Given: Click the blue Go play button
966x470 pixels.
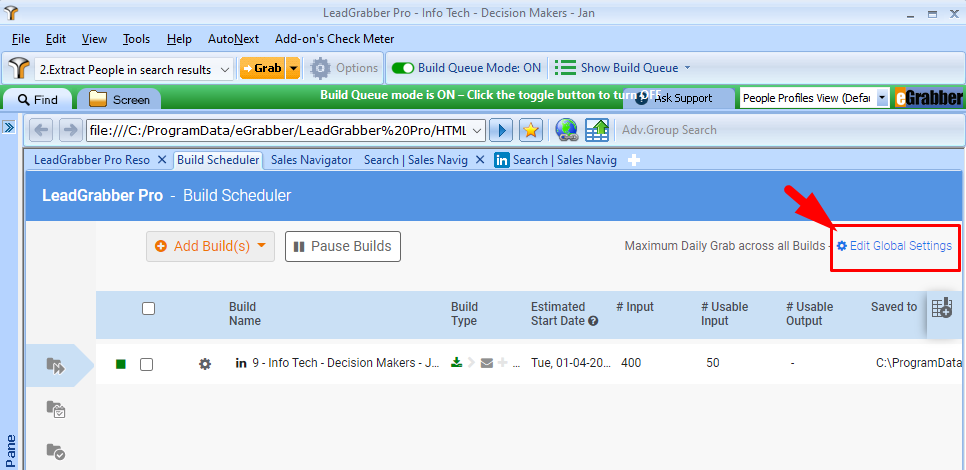Looking at the screenshot, I should pyautogui.click(x=502, y=130).
